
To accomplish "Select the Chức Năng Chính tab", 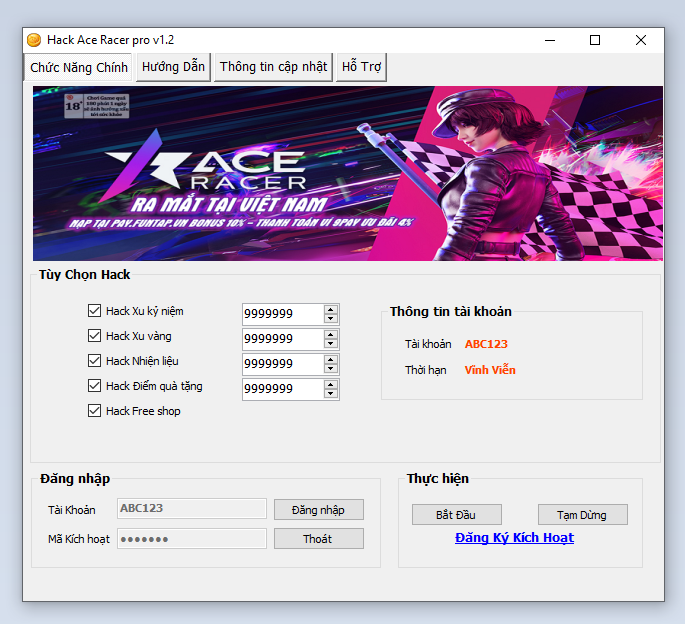I will (x=79, y=67).
